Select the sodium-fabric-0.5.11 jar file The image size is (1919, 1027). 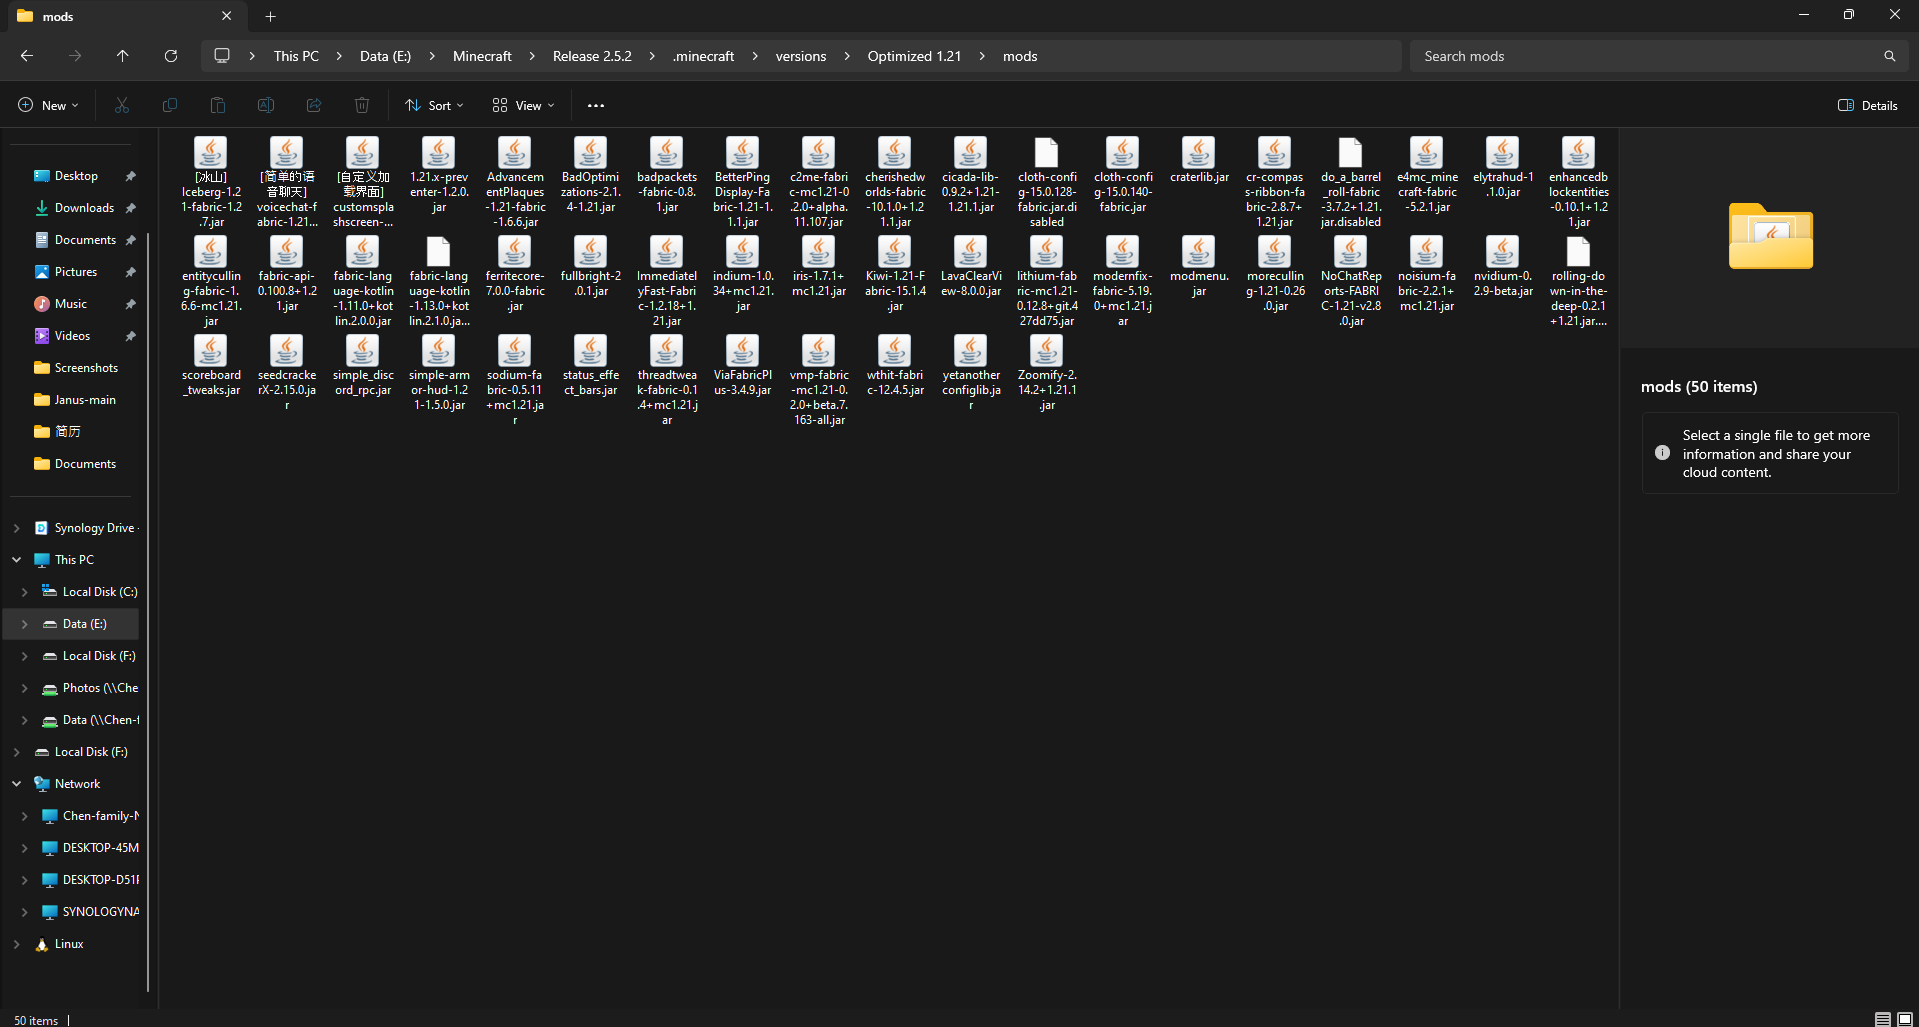point(515,381)
